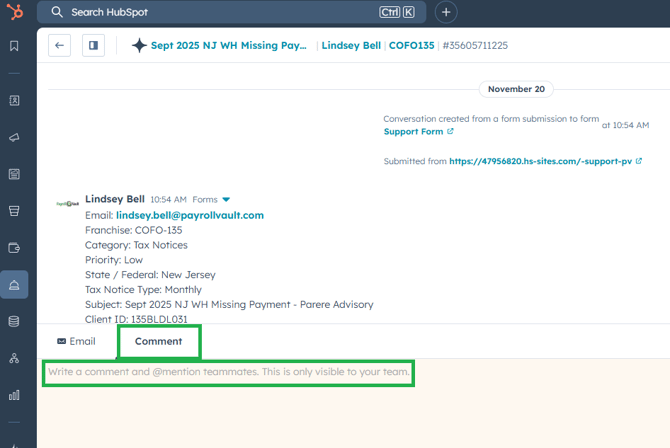Open the Bookmarks sidebar icon
Viewport: 670px width, 448px height.
pos(14,46)
